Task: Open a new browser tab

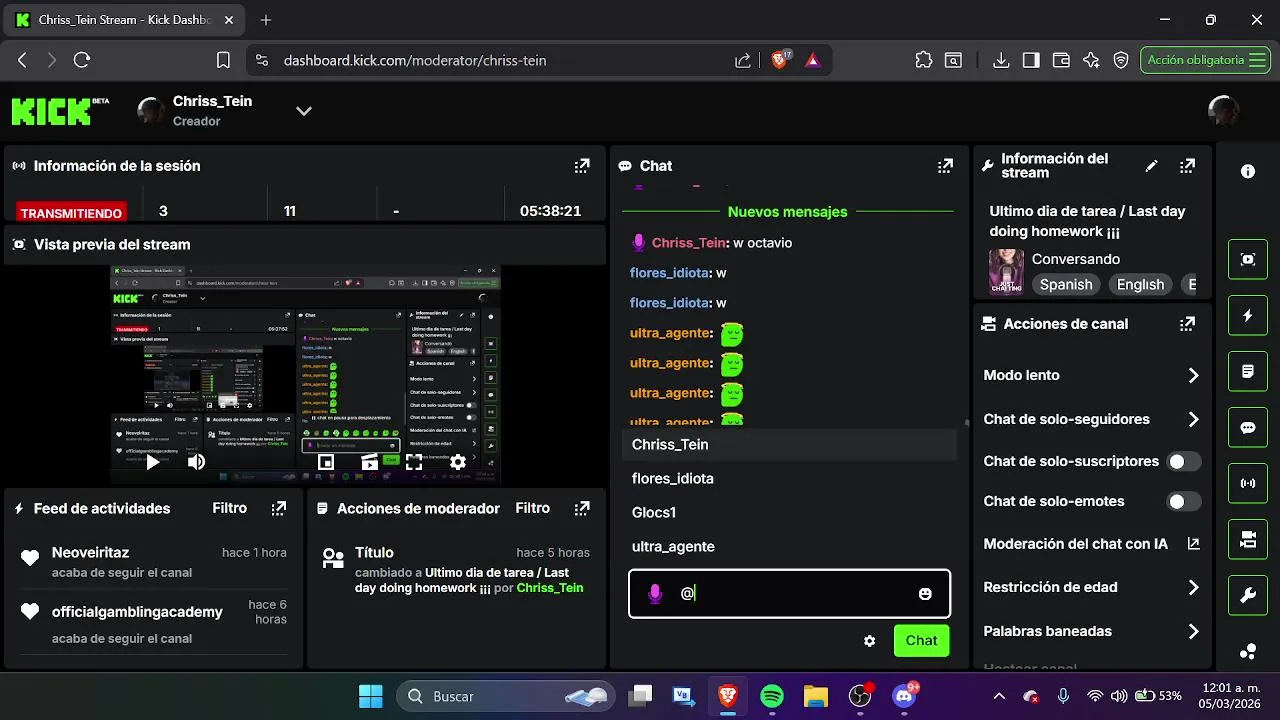Action: tap(266, 20)
